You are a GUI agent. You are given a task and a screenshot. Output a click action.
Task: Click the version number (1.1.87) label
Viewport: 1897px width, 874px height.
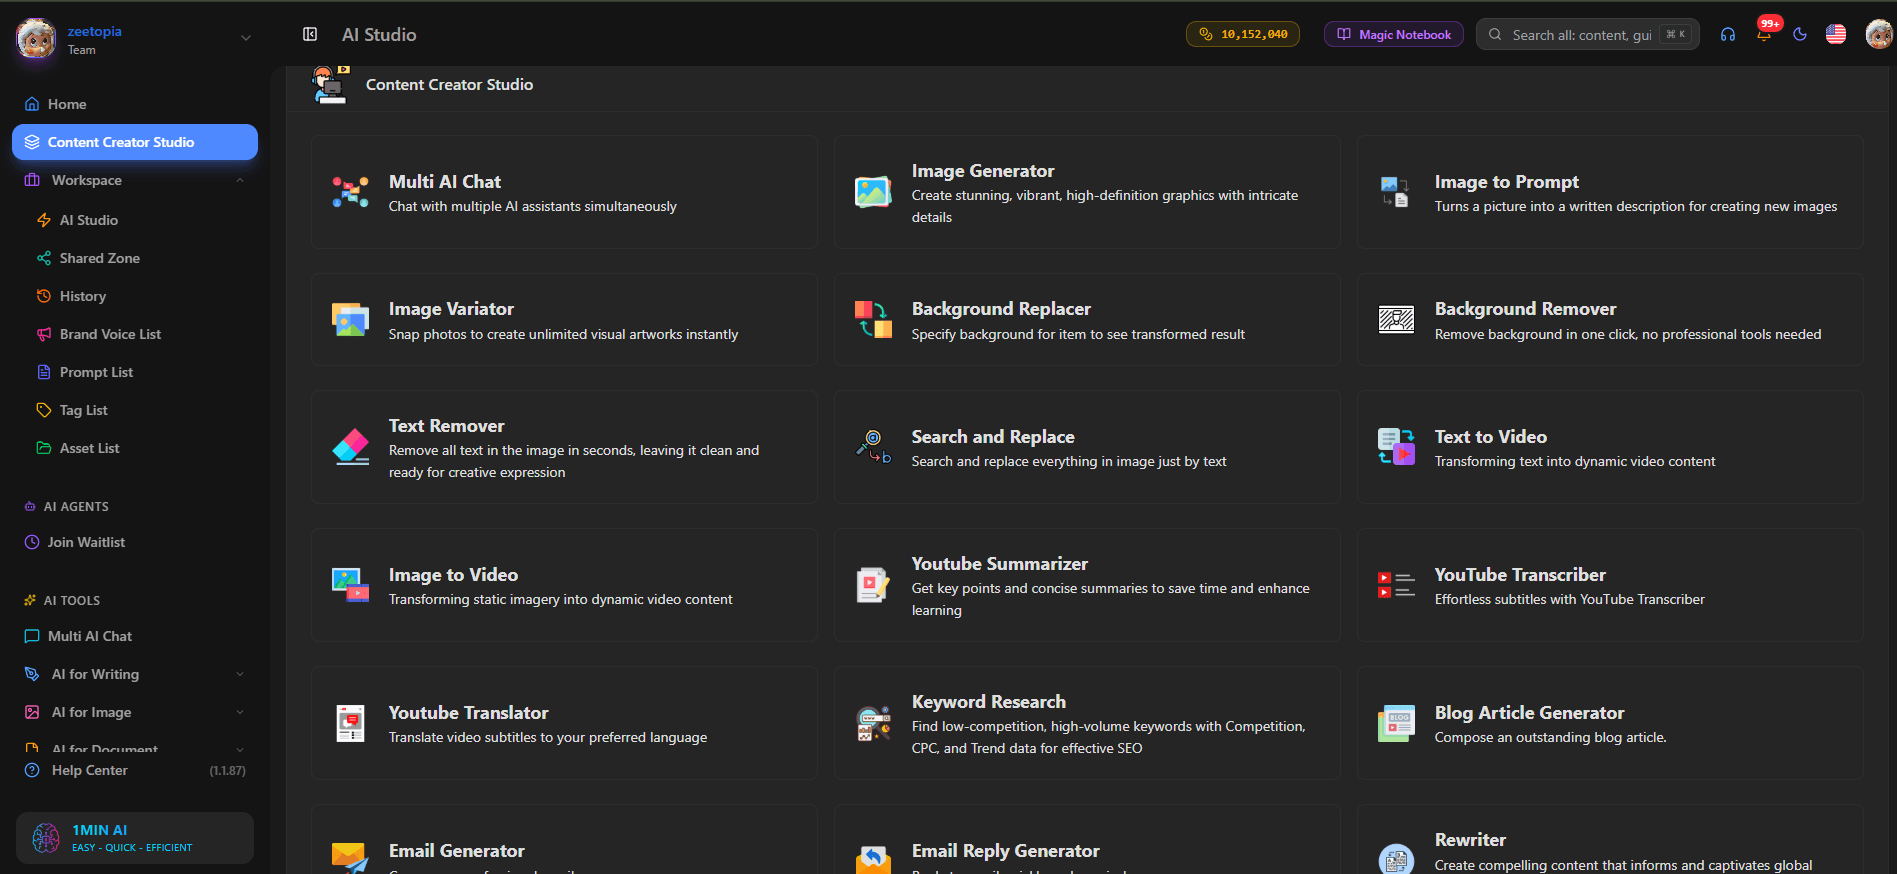click(227, 771)
